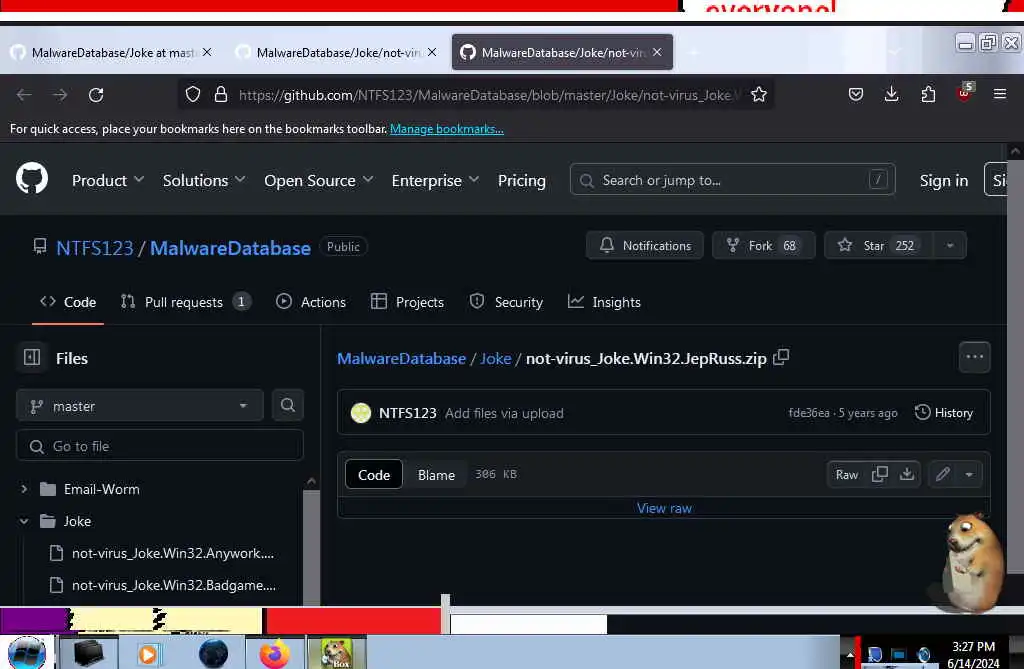Click the pencil edit file icon
This screenshot has height=669, width=1024.
tap(942, 474)
